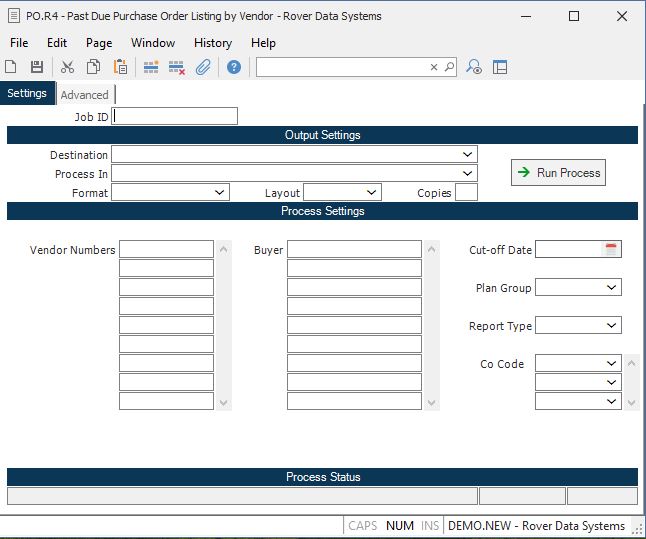Open the Window menu
The width and height of the screenshot is (646, 539).
[152, 43]
